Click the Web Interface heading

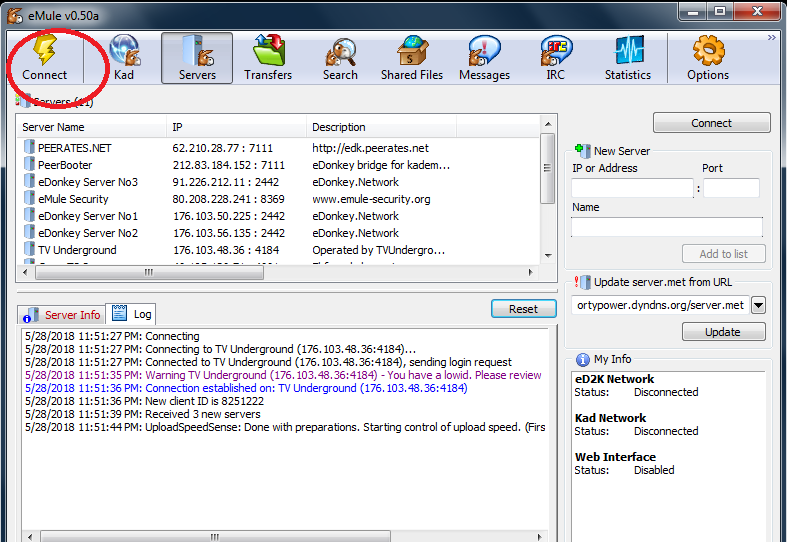pos(615,457)
